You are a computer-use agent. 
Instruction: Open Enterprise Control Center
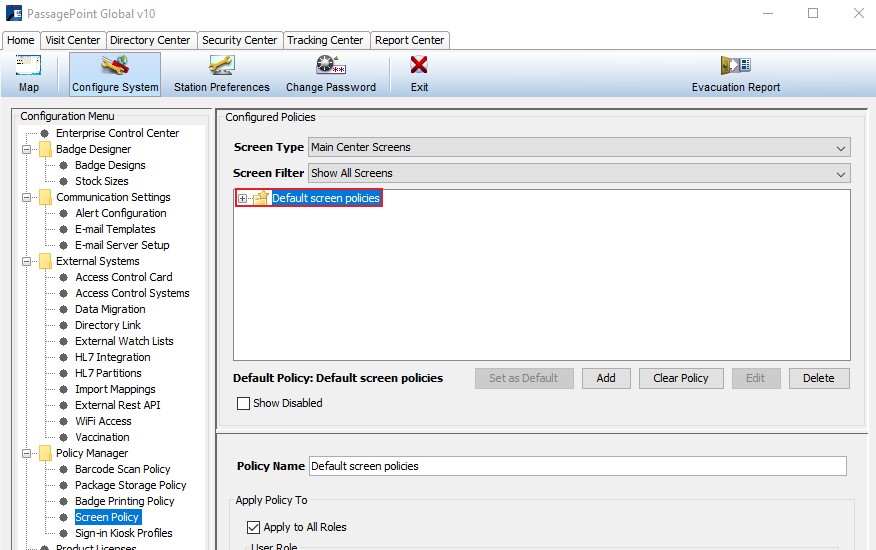pyautogui.click(x=117, y=133)
